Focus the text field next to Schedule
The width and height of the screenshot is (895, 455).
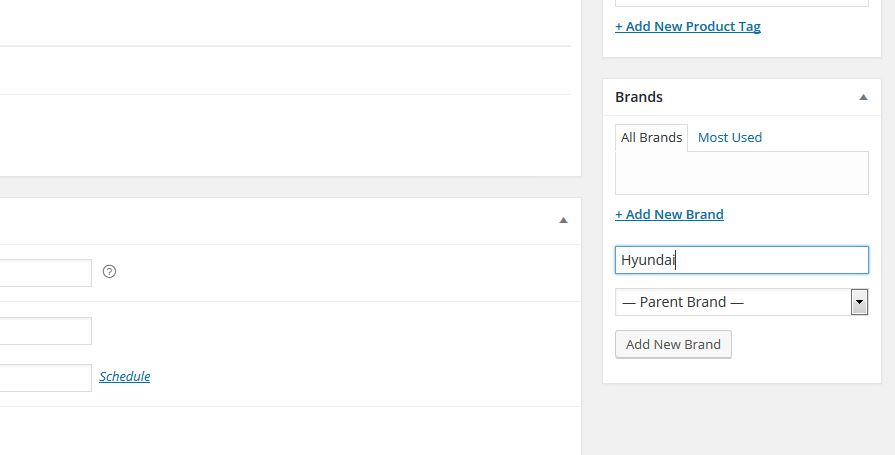click(x=46, y=378)
